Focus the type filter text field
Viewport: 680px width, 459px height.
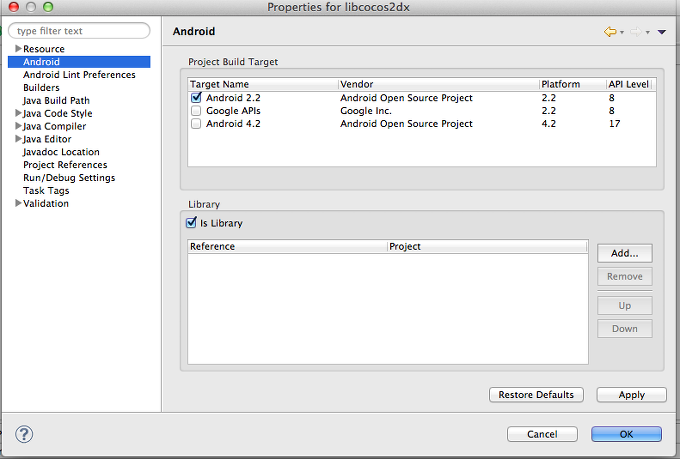(79, 31)
